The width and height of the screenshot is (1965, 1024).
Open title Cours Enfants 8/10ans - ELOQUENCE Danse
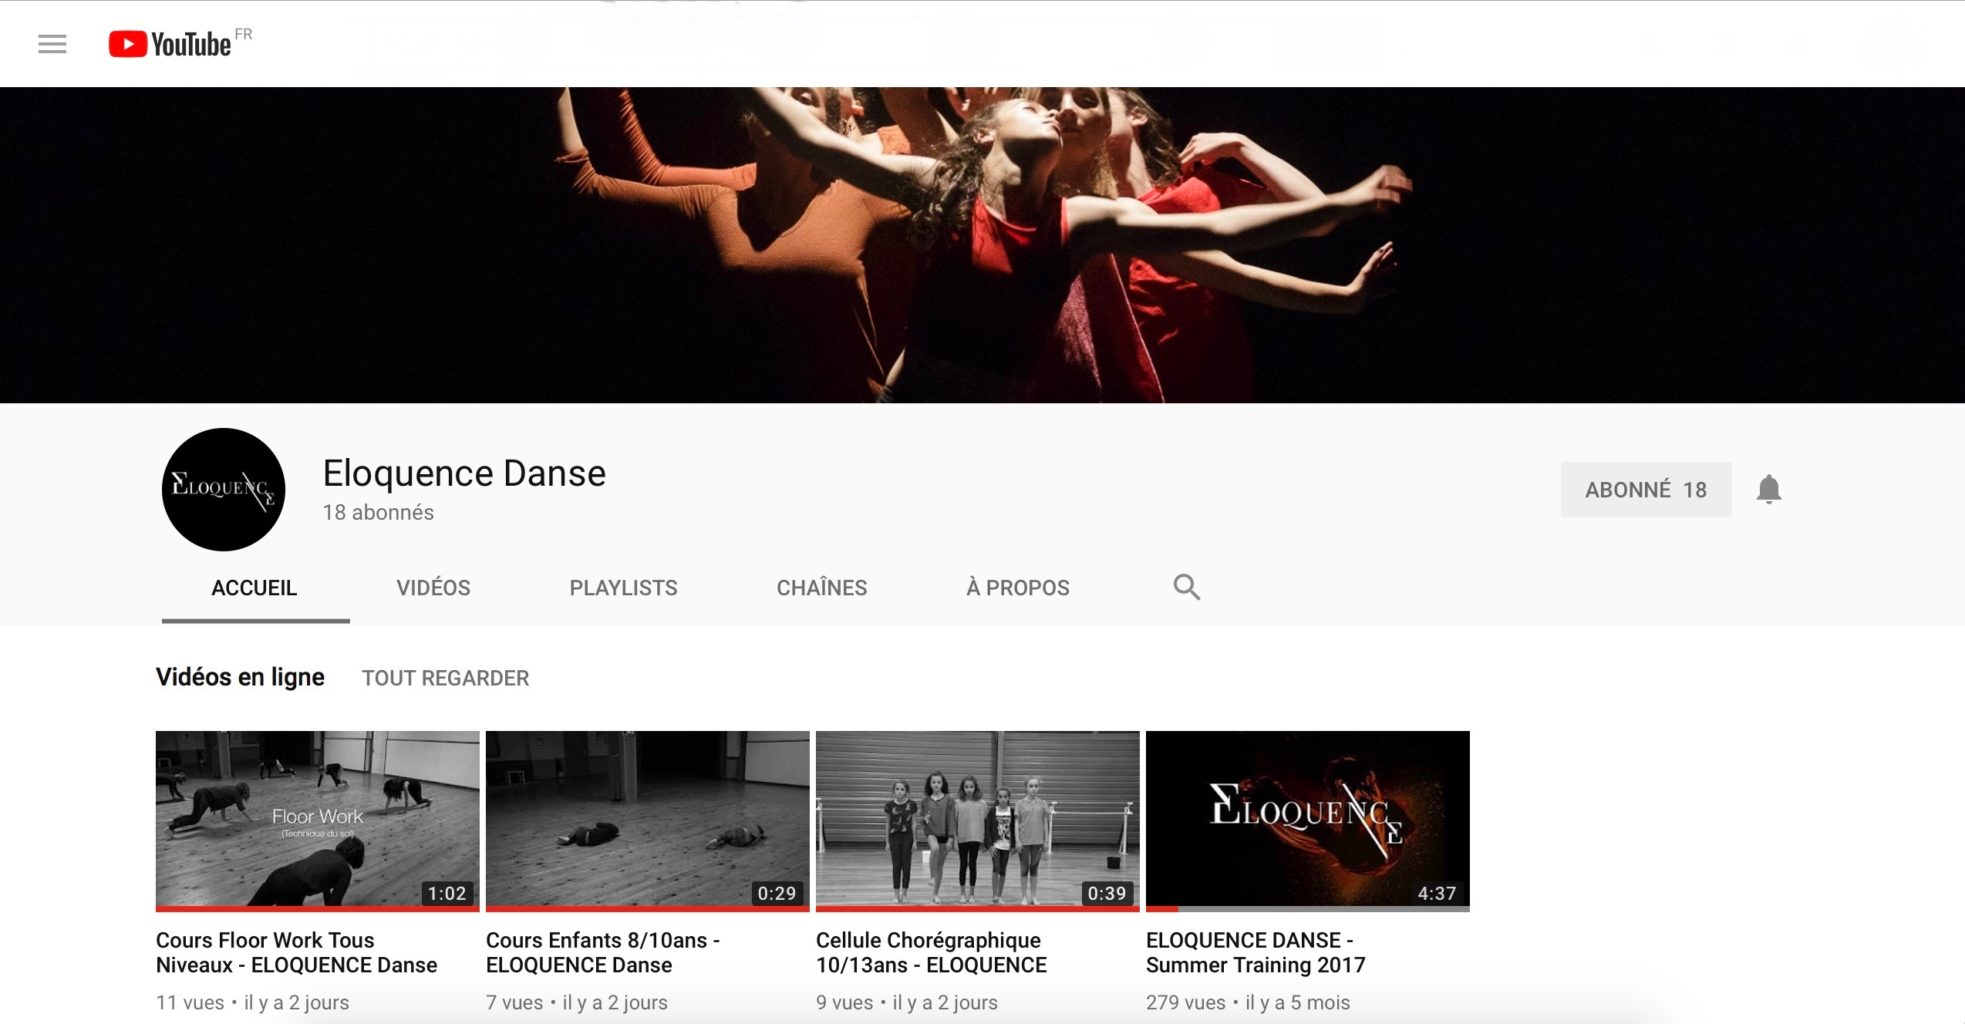point(603,952)
